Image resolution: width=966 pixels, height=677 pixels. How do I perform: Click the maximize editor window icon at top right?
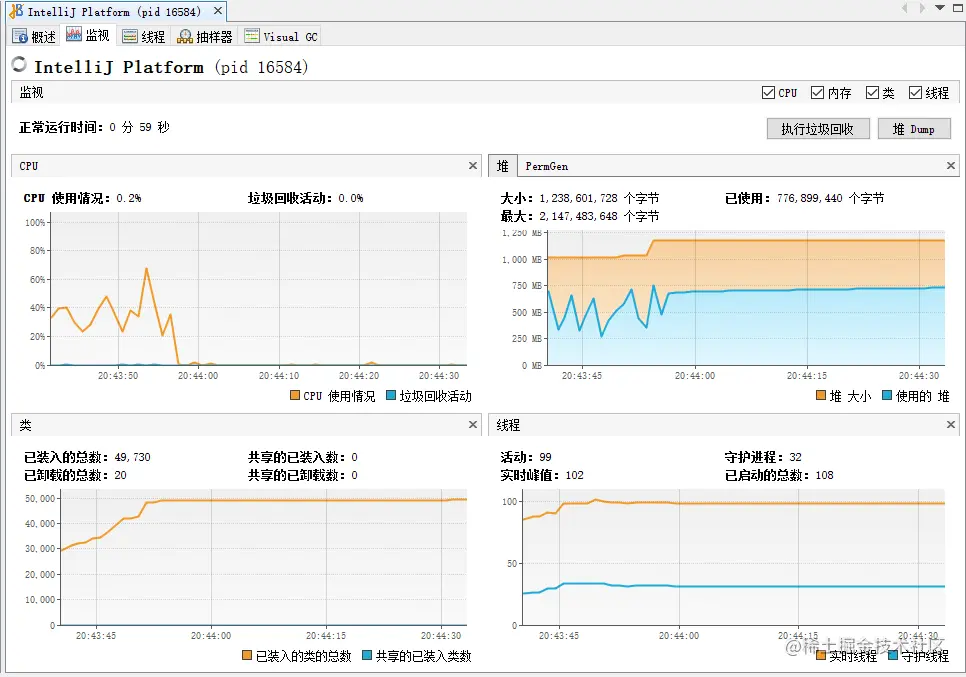[x=959, y=8]
